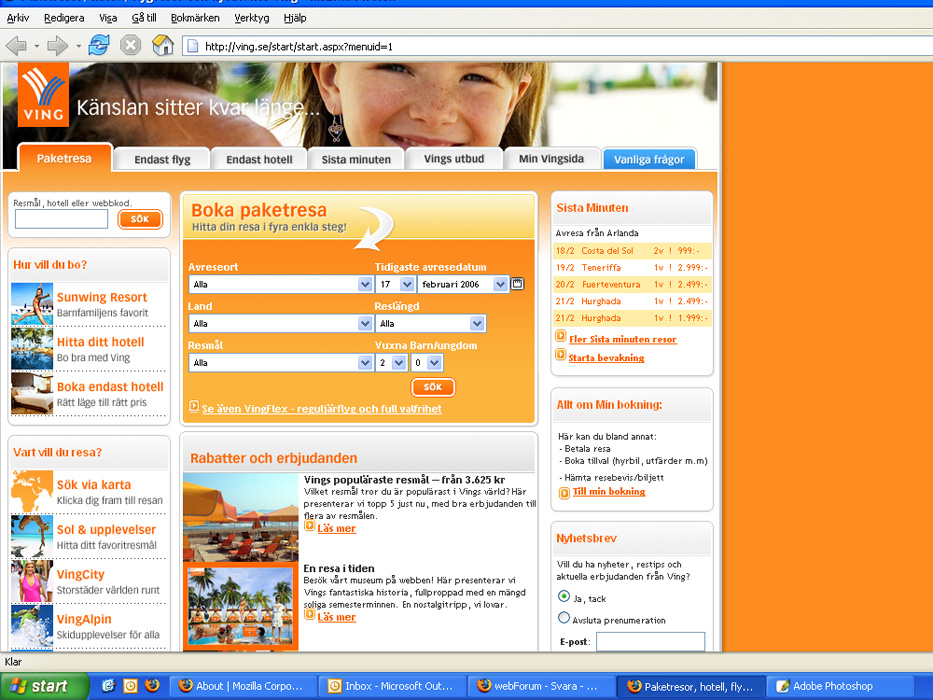
Task: Open the Back button history dropdown arrow
Action: pos(36,46)
